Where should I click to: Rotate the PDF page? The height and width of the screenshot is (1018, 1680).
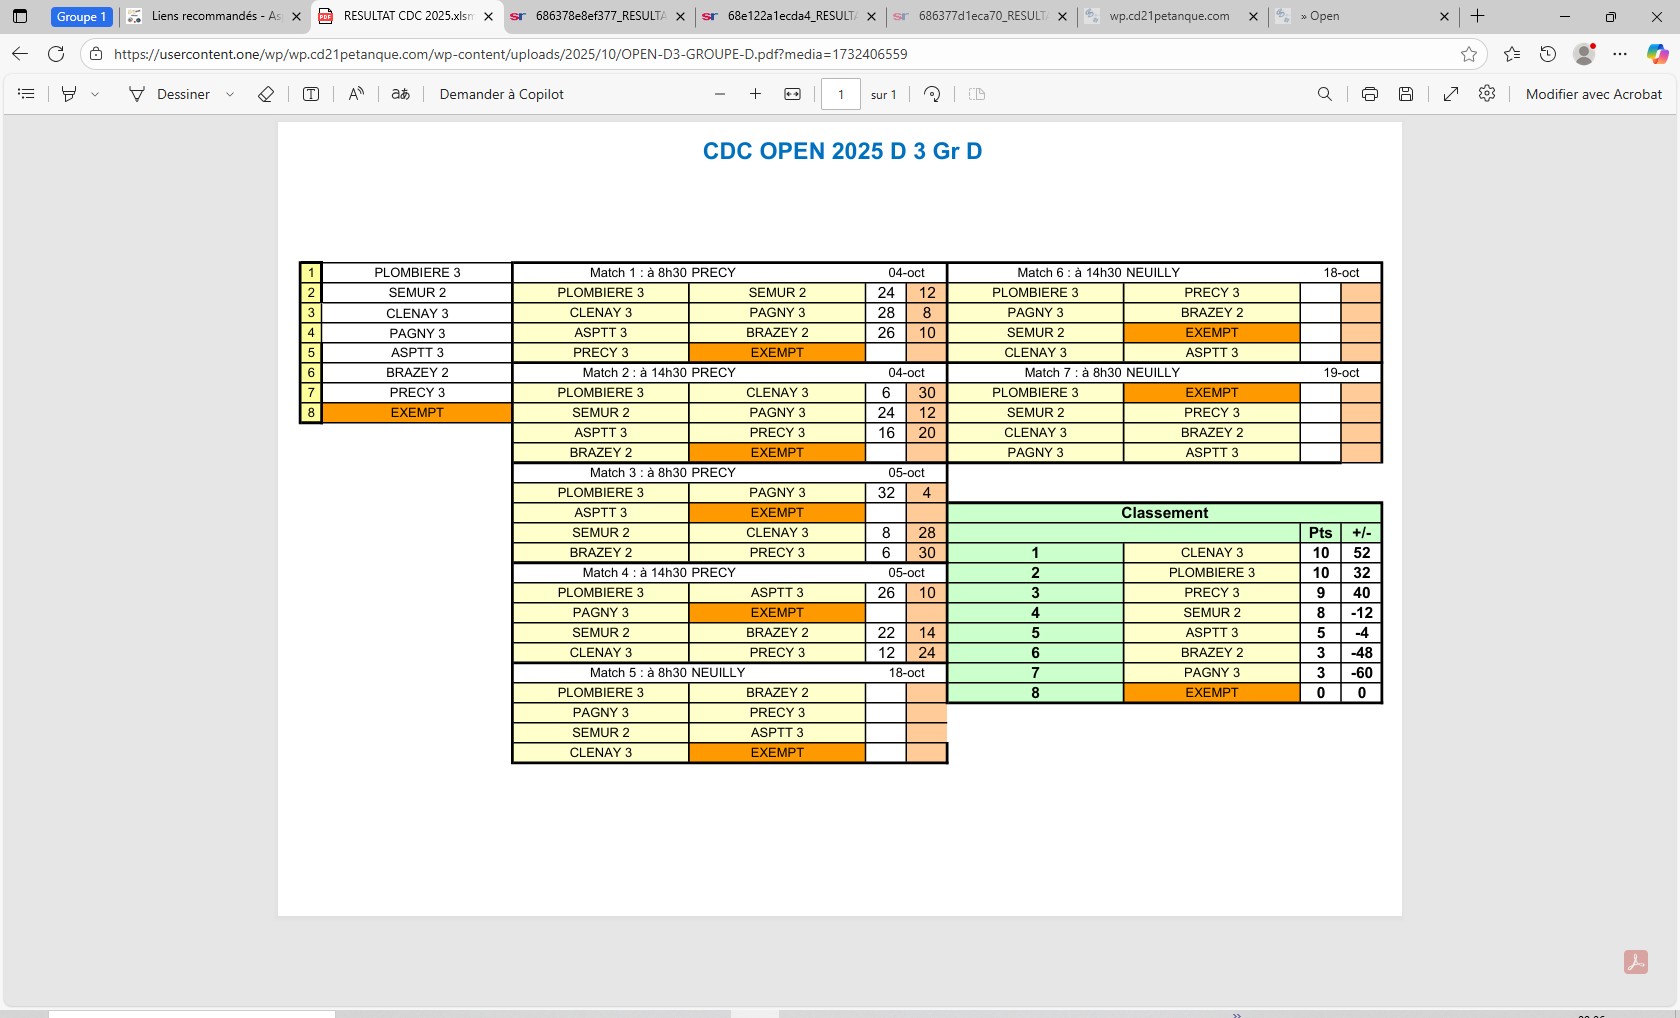coord(932,94)
